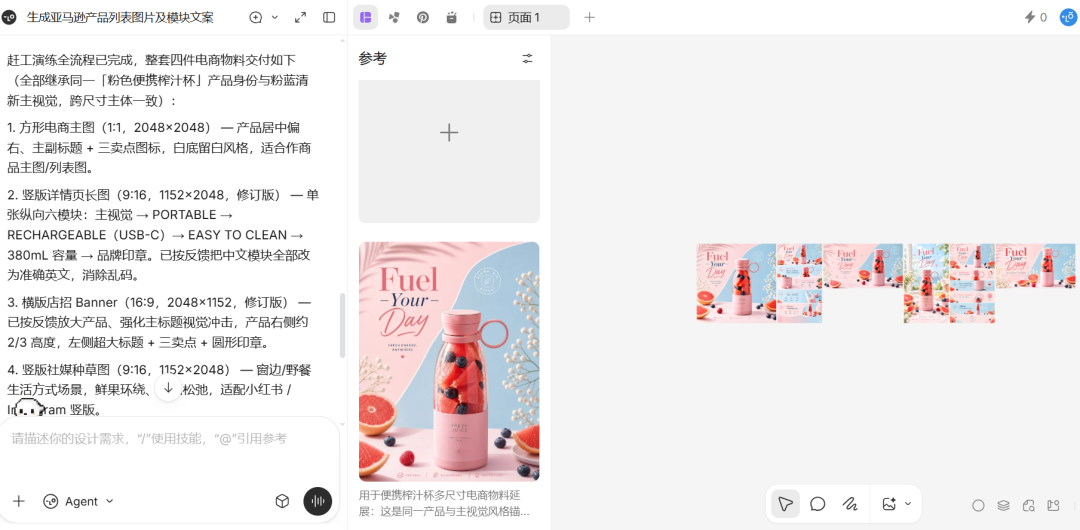The width and height of the screenshot is (1080, 530).
Task: Open the layers stack panel
Action: click(1004, 506)
